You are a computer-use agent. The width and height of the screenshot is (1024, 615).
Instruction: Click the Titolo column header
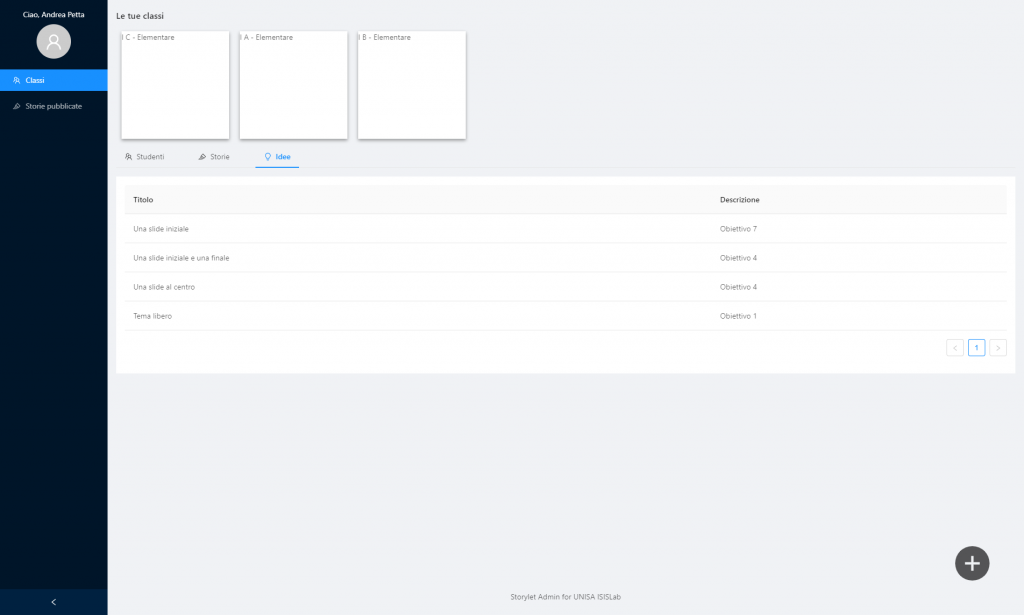pyautogui.click(x=143, y=200)
